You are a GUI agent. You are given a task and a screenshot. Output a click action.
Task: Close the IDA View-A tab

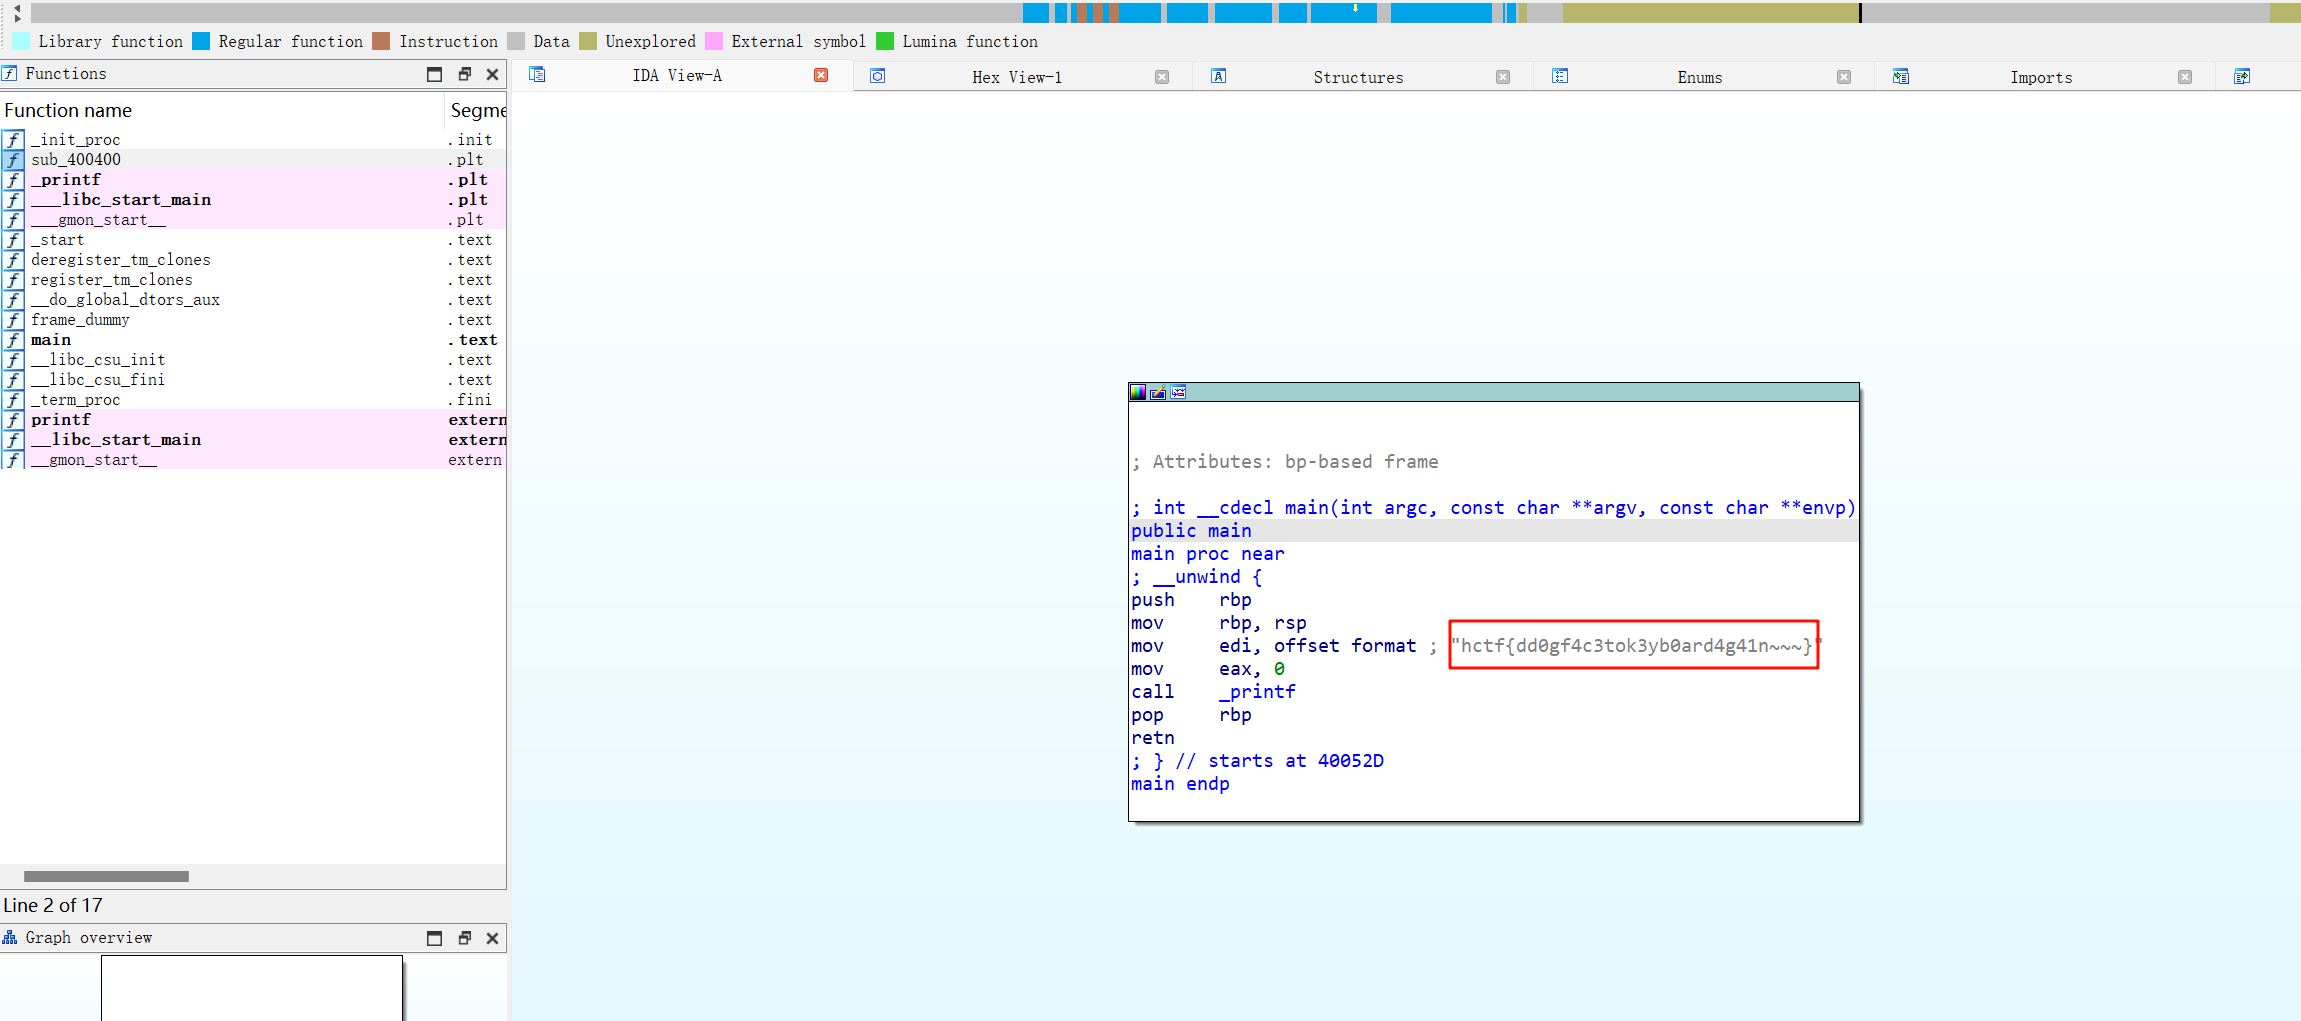click(x=821, y=75)
